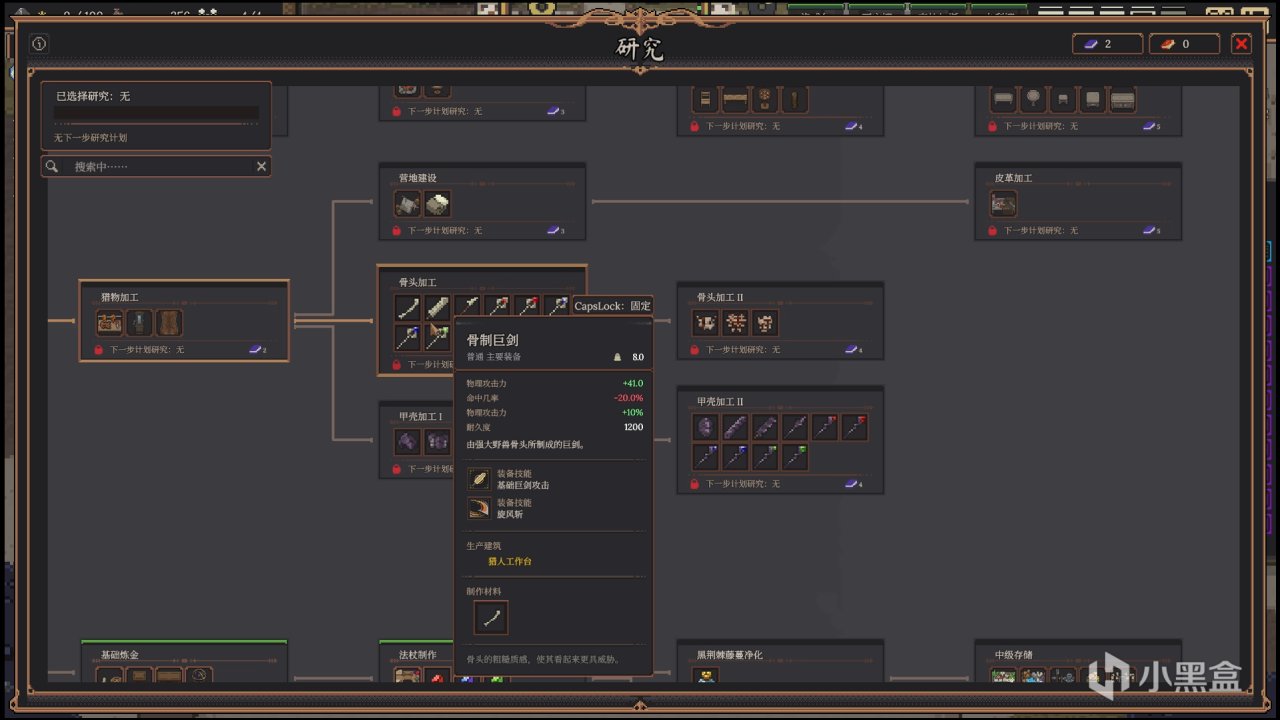
Task: Select the shell armor icon in 甲壳加工 II
Action: pos(706,427)
